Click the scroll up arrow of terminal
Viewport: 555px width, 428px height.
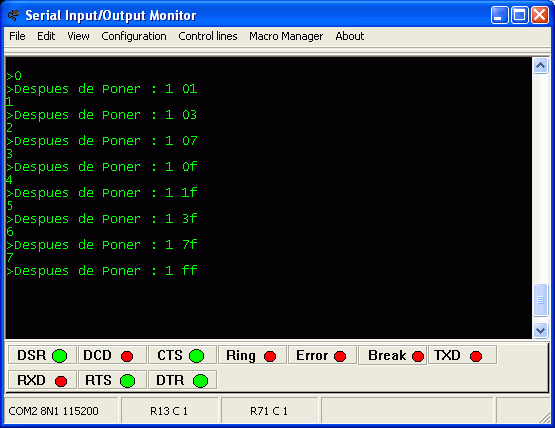click(x=540, y=65)
